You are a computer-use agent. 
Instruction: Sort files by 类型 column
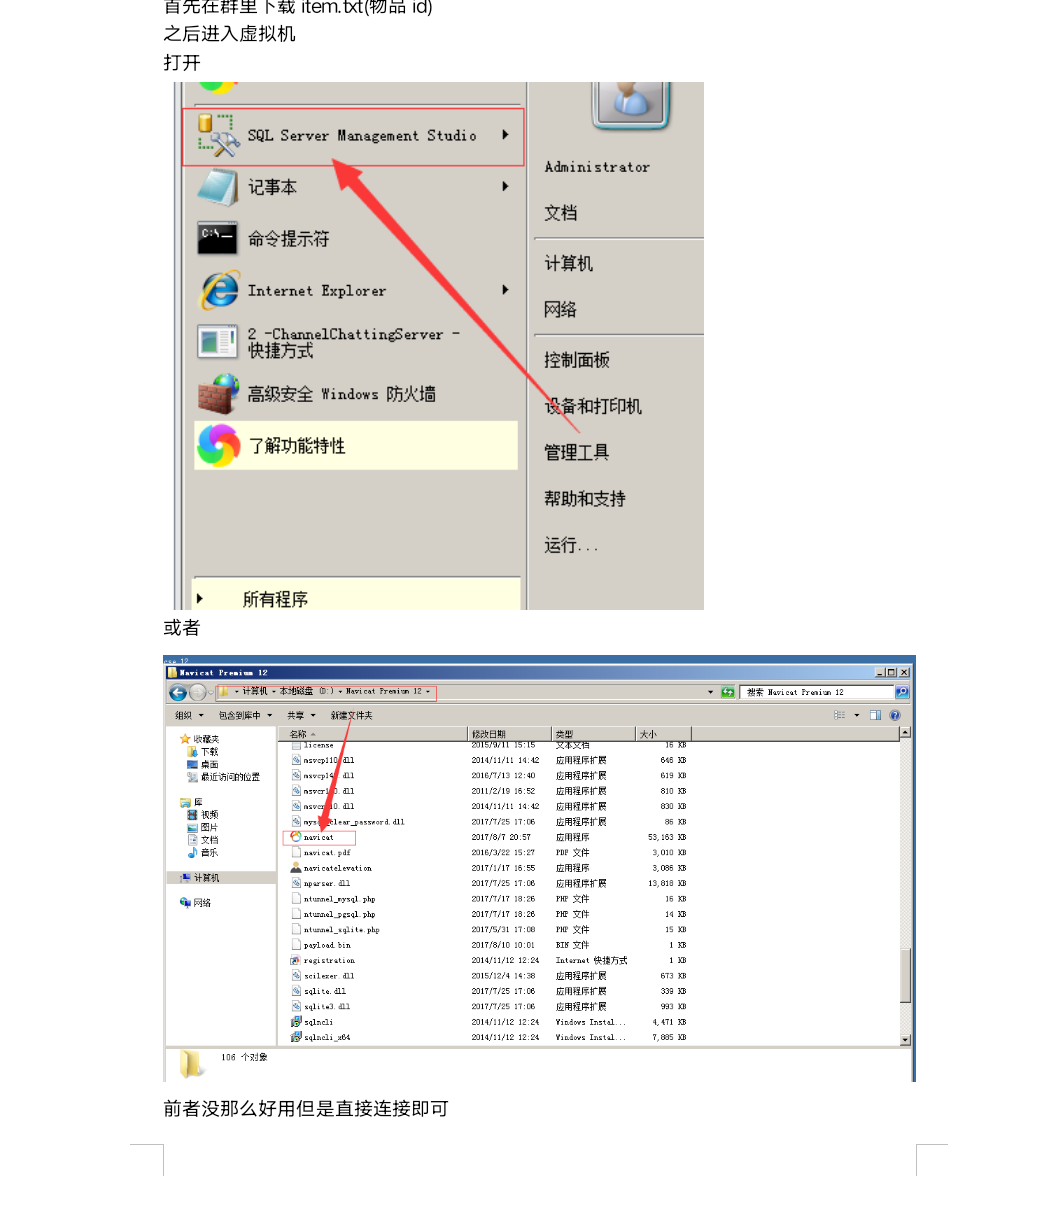click(594, 734)
